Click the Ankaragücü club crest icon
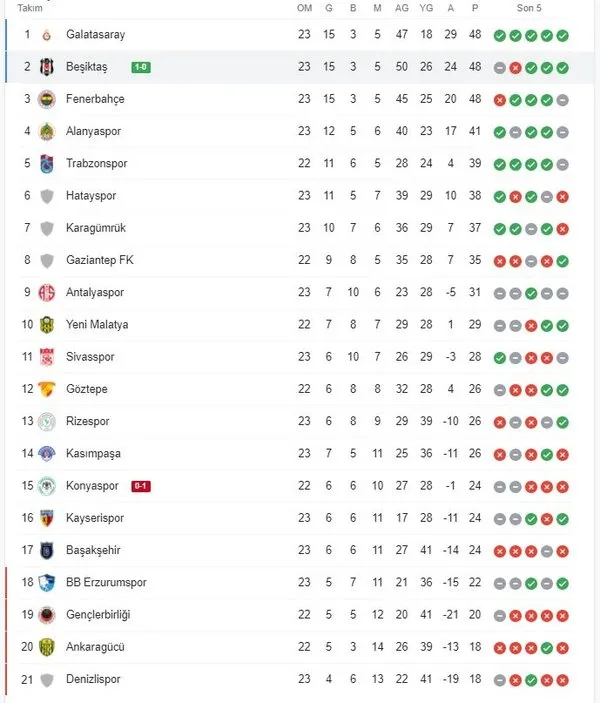 46,646
